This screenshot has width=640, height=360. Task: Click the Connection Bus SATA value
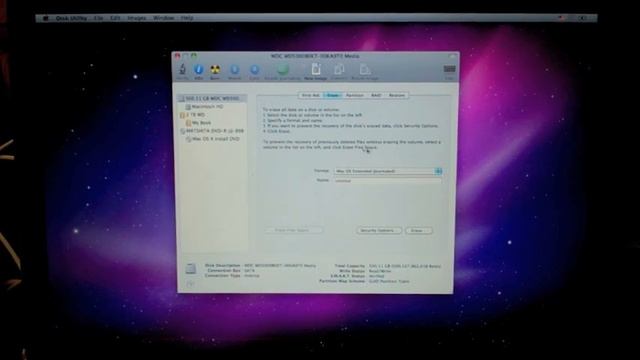pyautogui.click(x=249, y=271)
